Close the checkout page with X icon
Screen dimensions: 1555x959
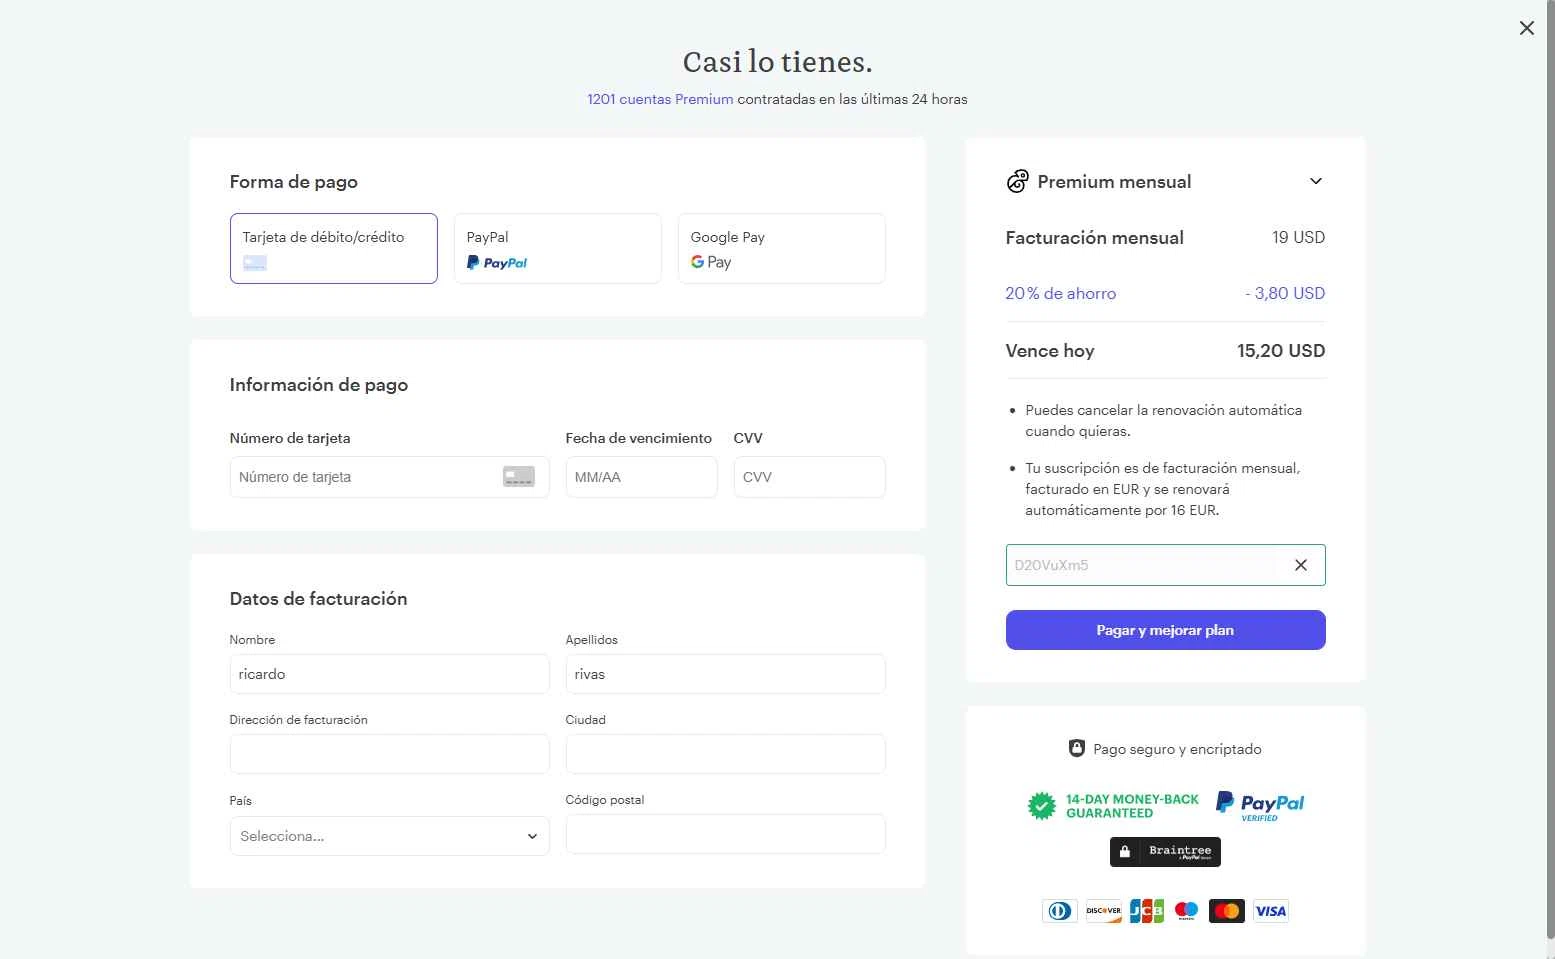click(1526, 28)
